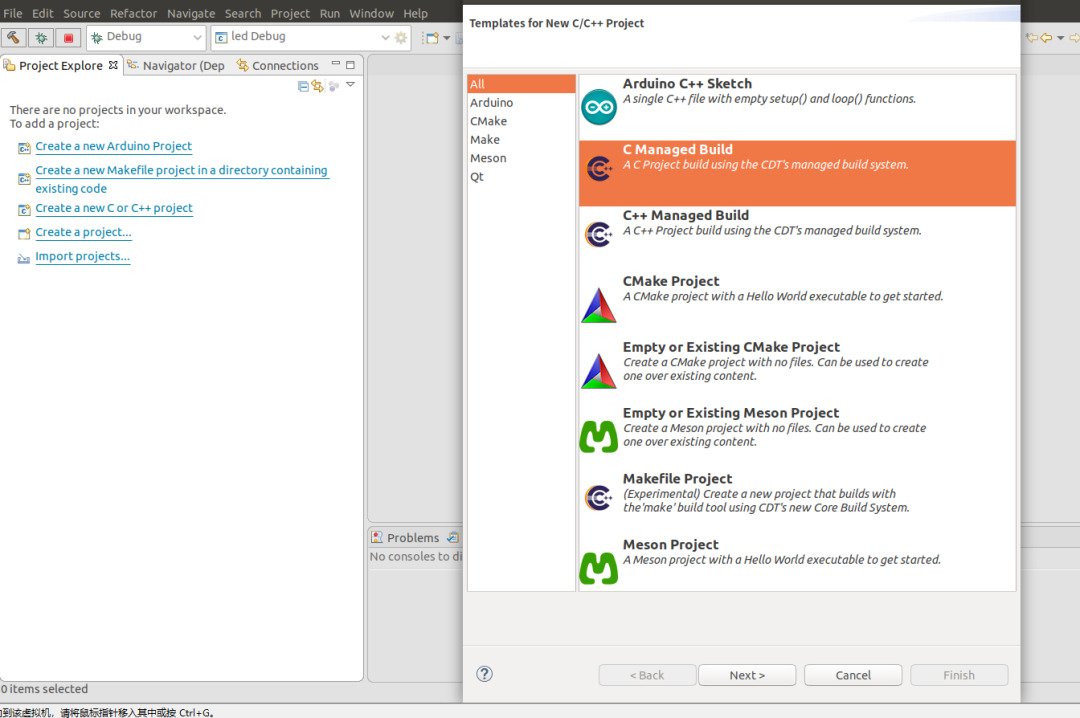Open the arrow beside the New wizard icon
Screen dimensions: 1080x718
pyautogui.click(x=446, y=38)
